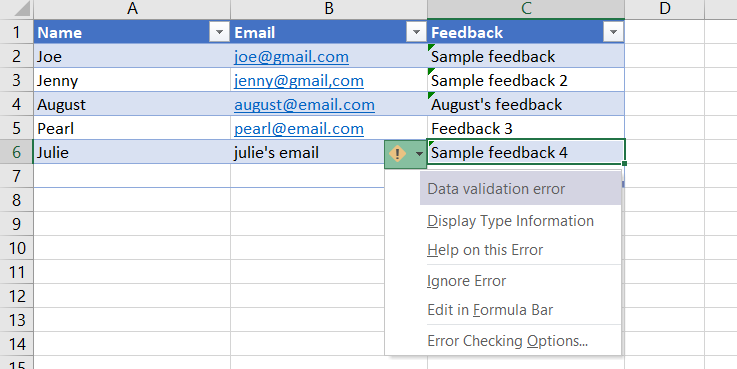The image size is (737, 369).
Task: Select row 6 header
Action: click(16, 152)
